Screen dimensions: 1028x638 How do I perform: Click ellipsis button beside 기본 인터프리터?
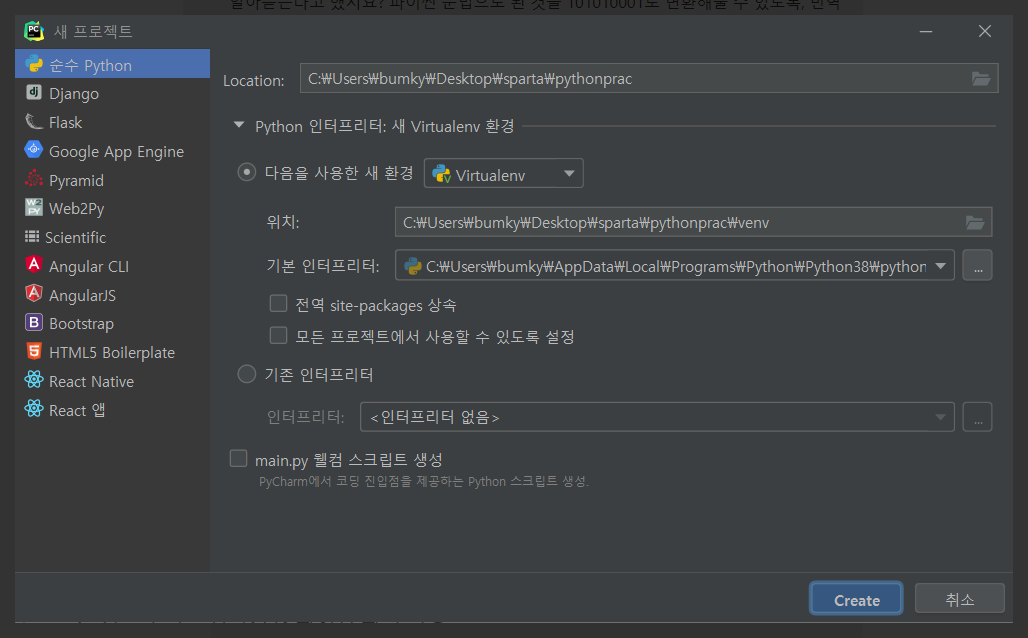(x=978, y=266)
